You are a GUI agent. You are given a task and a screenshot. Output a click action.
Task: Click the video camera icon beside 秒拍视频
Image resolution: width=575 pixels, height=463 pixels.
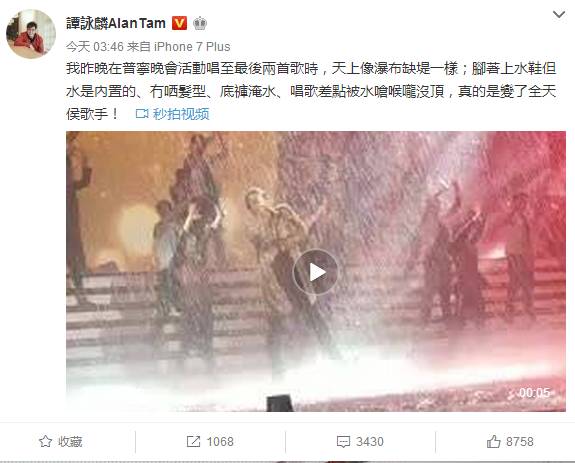click(x=142, y=114)
